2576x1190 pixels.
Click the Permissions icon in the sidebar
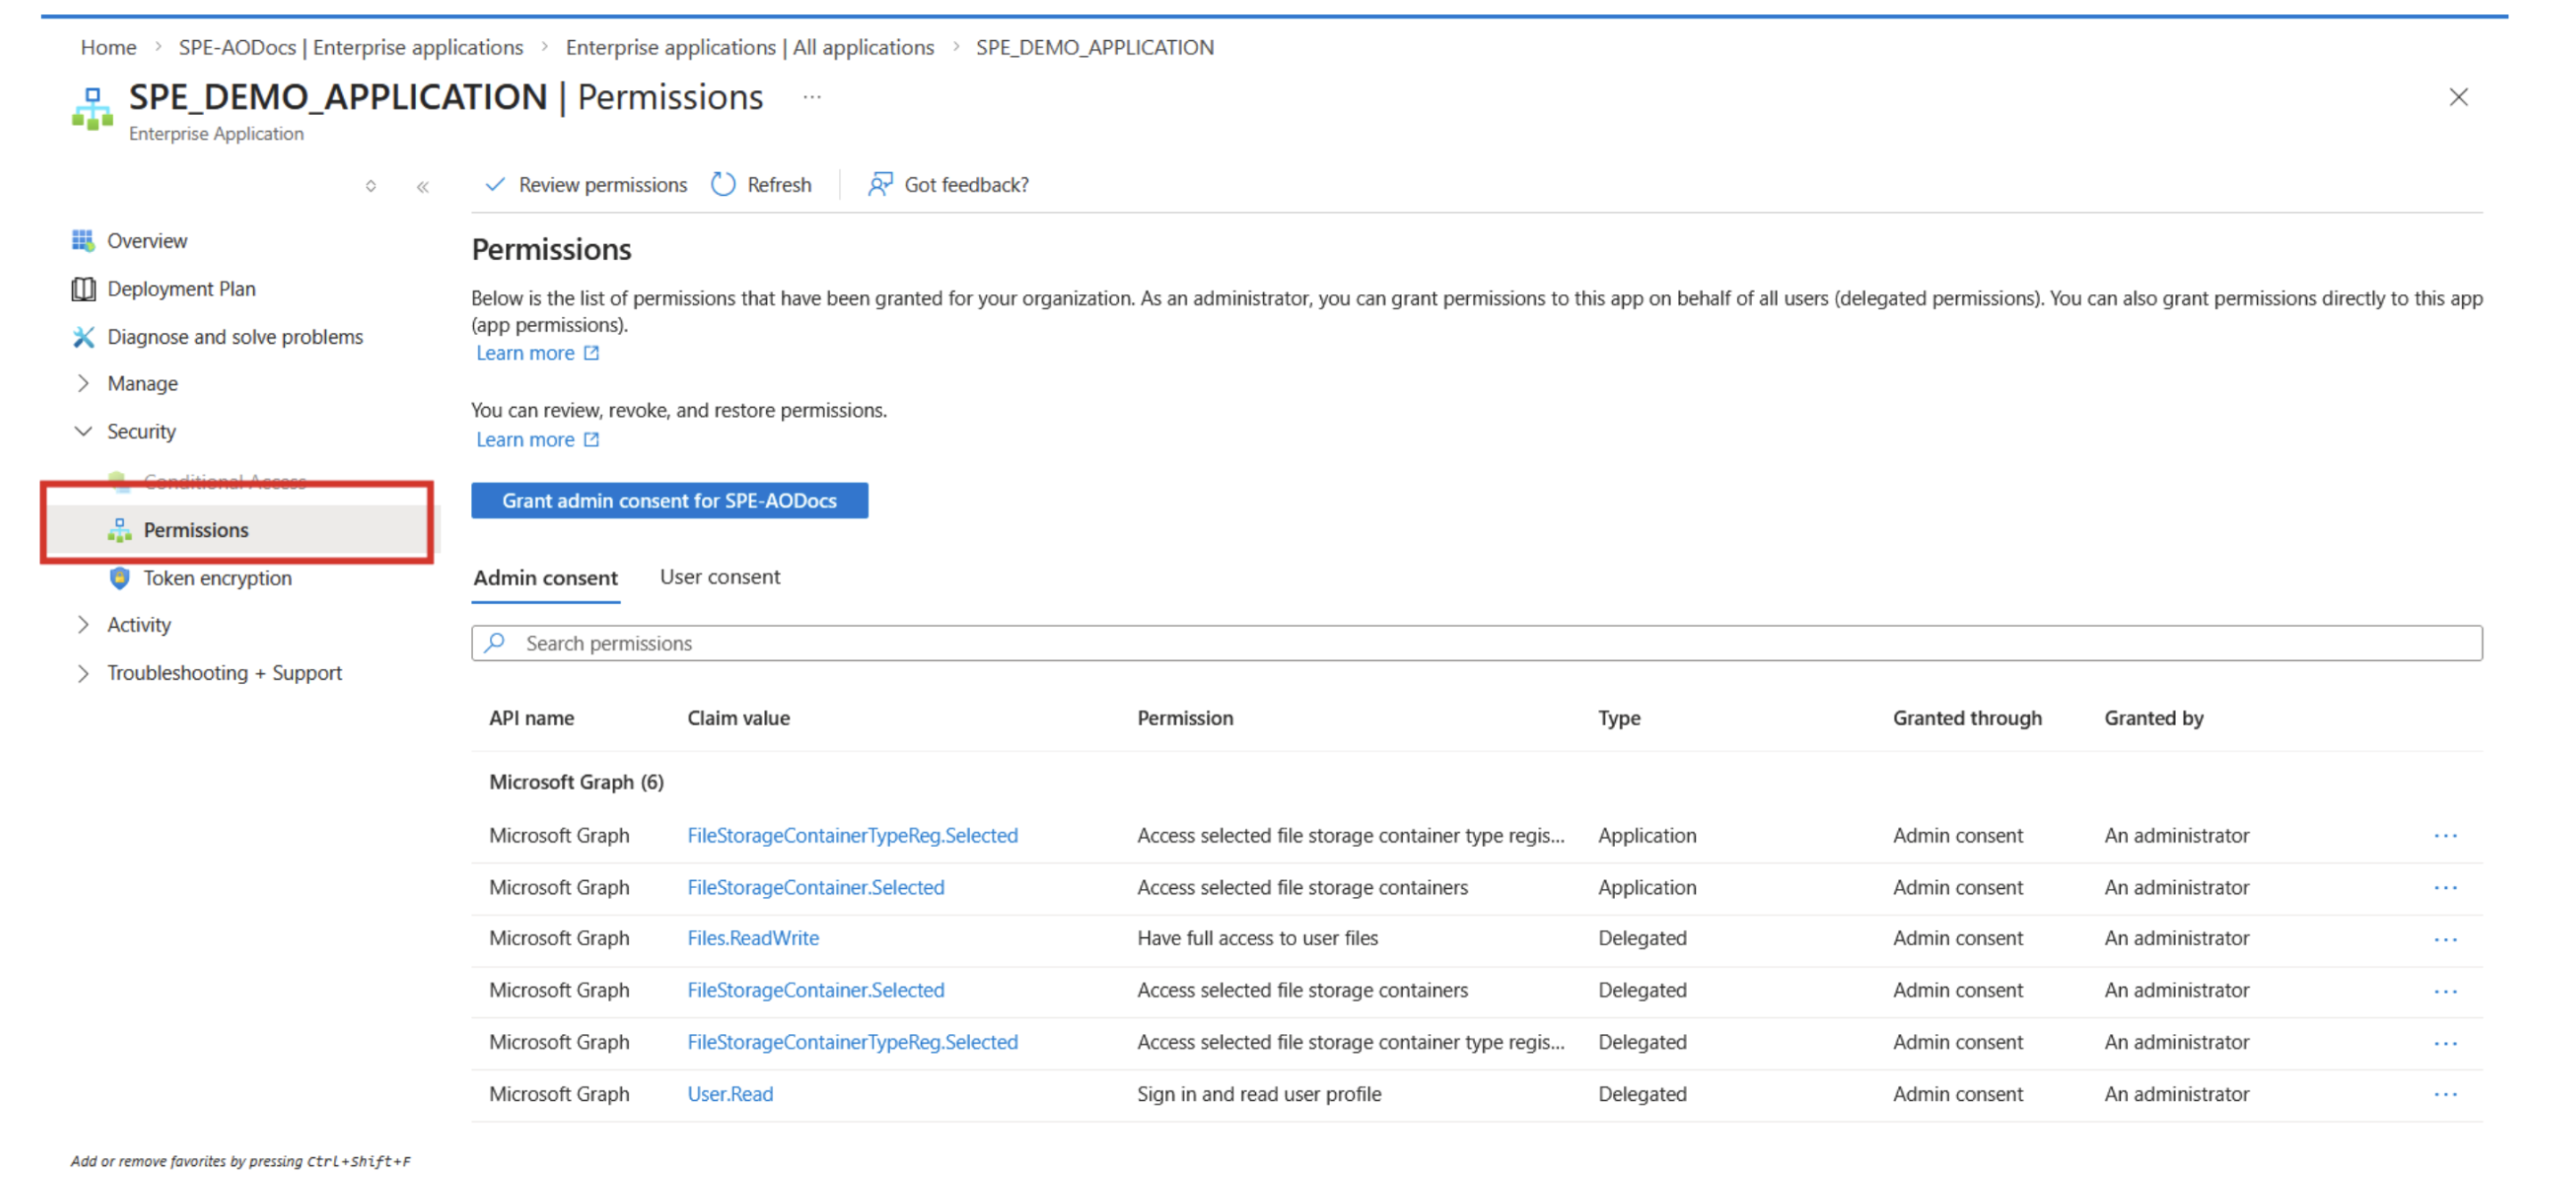click(x=119, y=530)
